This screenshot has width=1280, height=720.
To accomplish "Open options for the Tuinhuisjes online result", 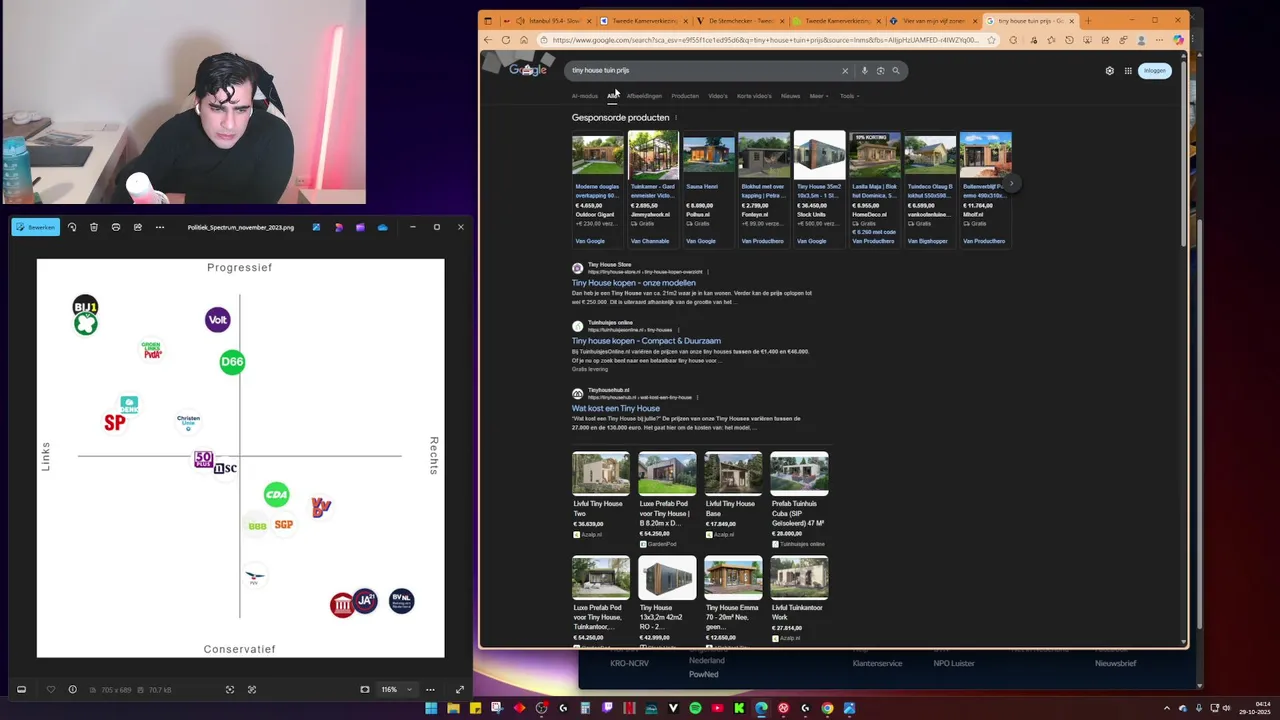I will point(679,330).
